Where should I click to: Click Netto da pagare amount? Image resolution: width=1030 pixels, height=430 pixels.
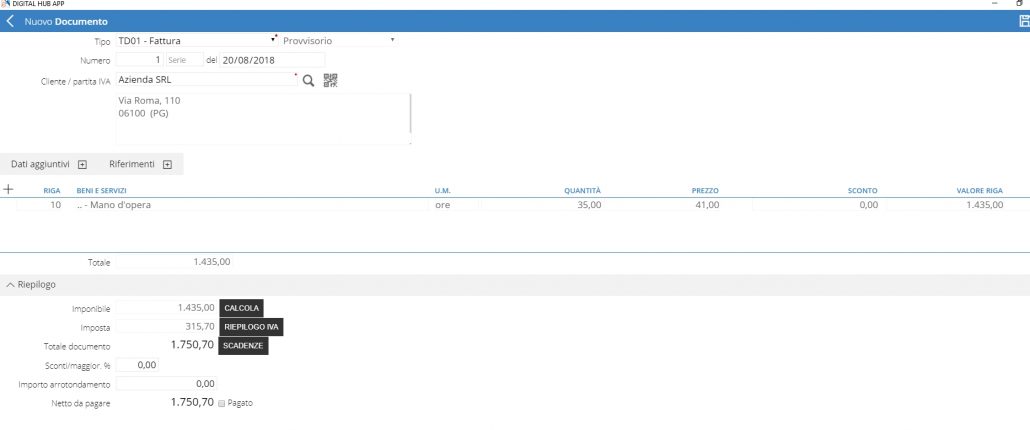tap(192, 402)
